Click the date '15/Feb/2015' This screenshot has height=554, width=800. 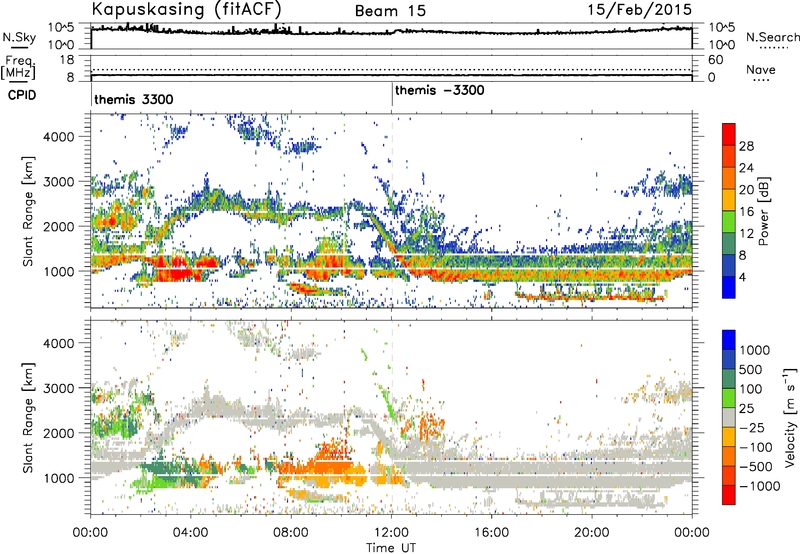click(640, 10)
